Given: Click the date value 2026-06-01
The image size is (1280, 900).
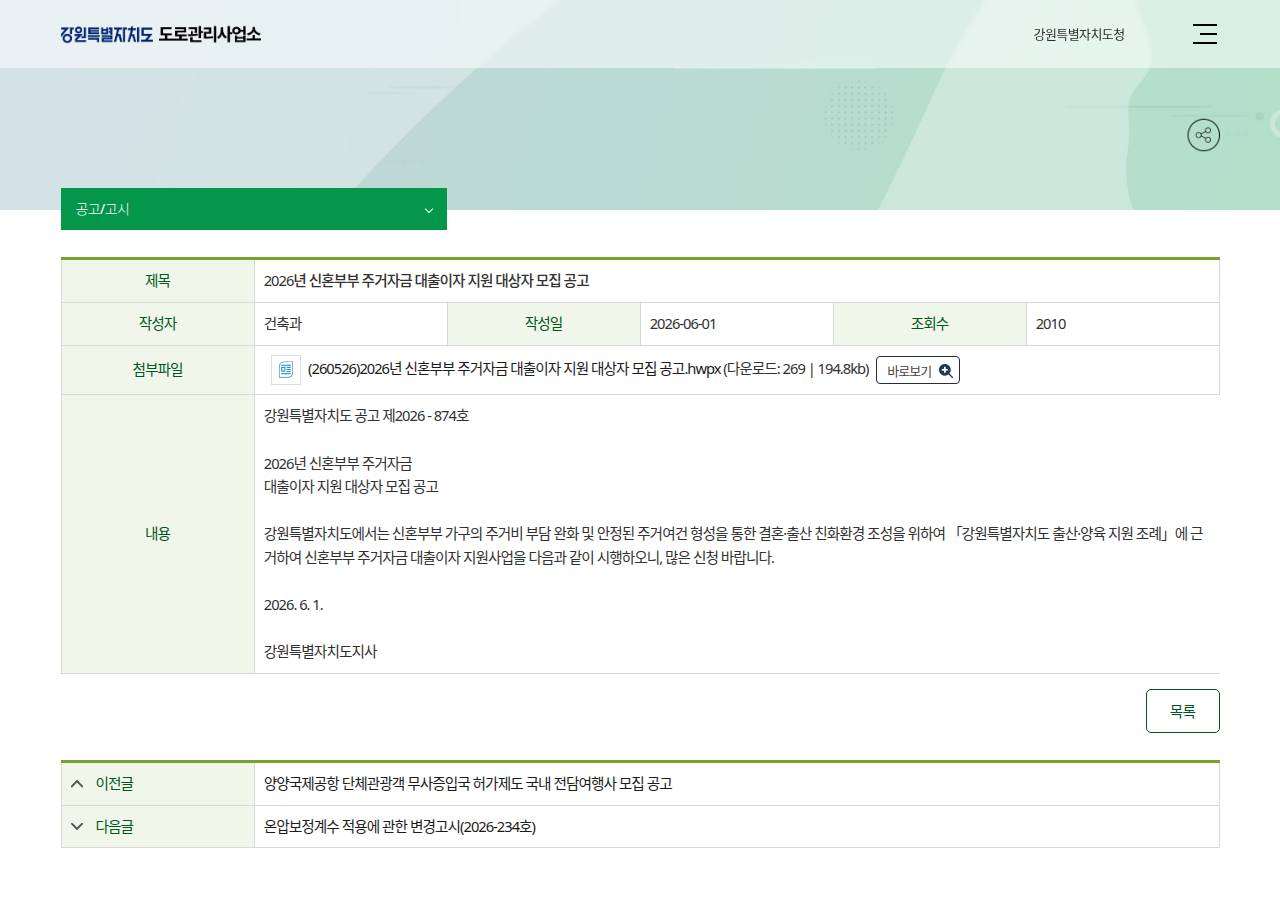Looking at the screenshot, I should (x=683, y=324).
